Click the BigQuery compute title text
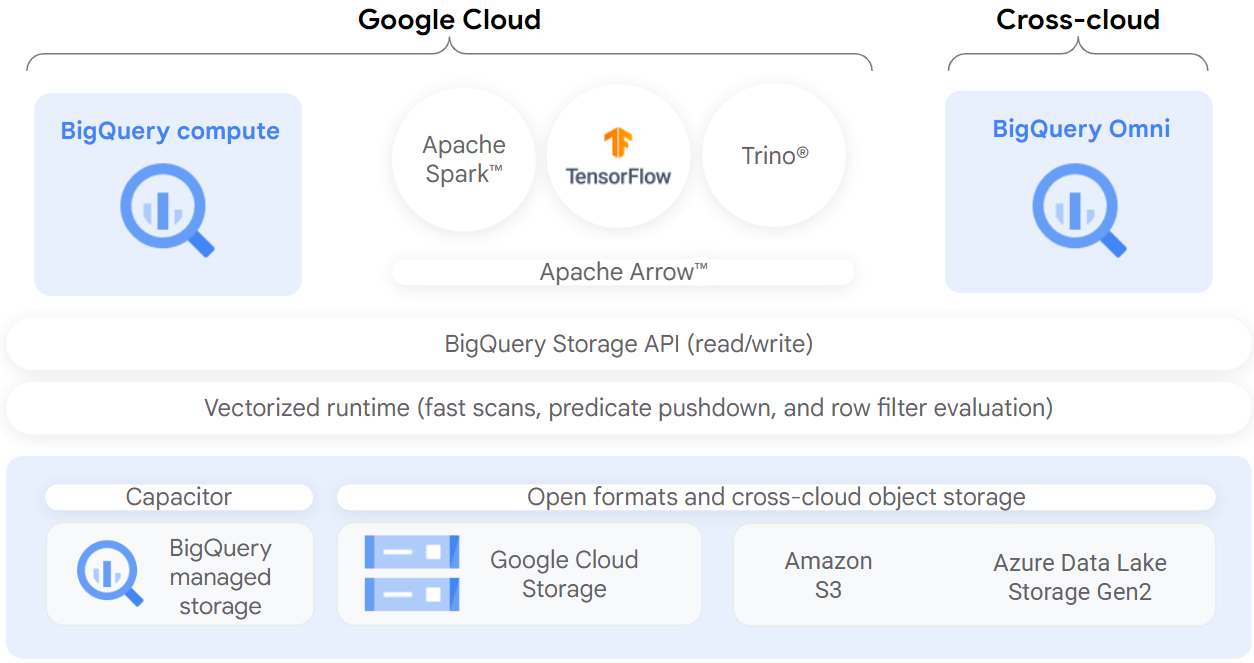This screenshot has height=663, width=1254. (x=170, y=131)
